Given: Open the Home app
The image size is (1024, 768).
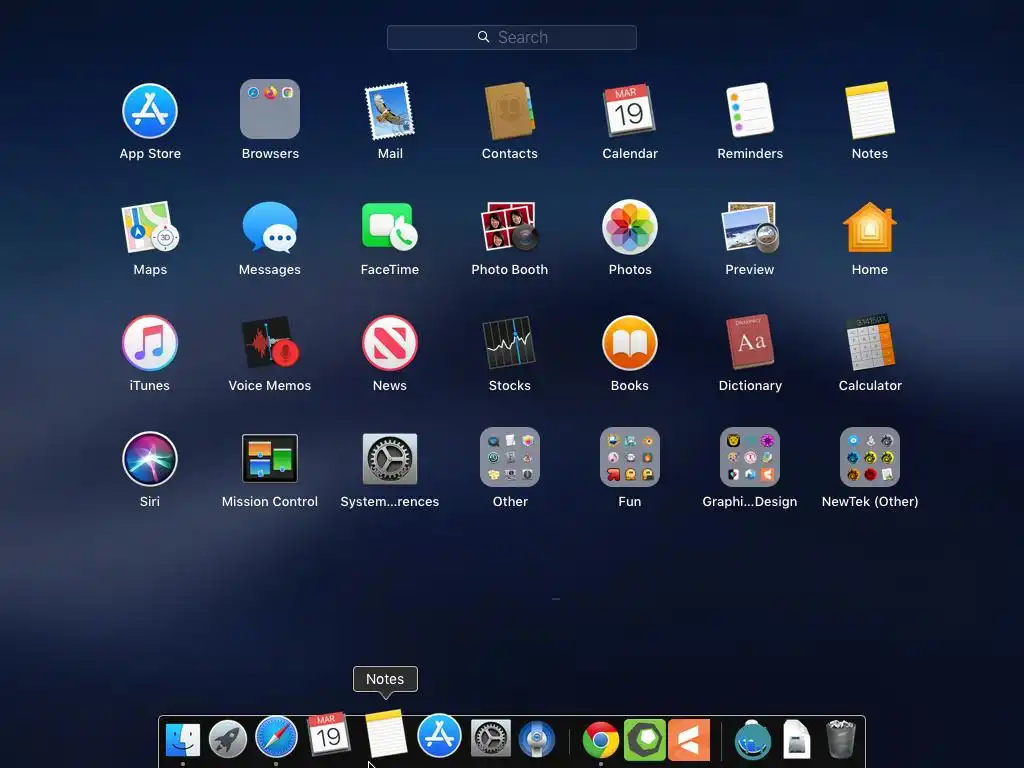Looking at the screenshot, I should point(870,227).
